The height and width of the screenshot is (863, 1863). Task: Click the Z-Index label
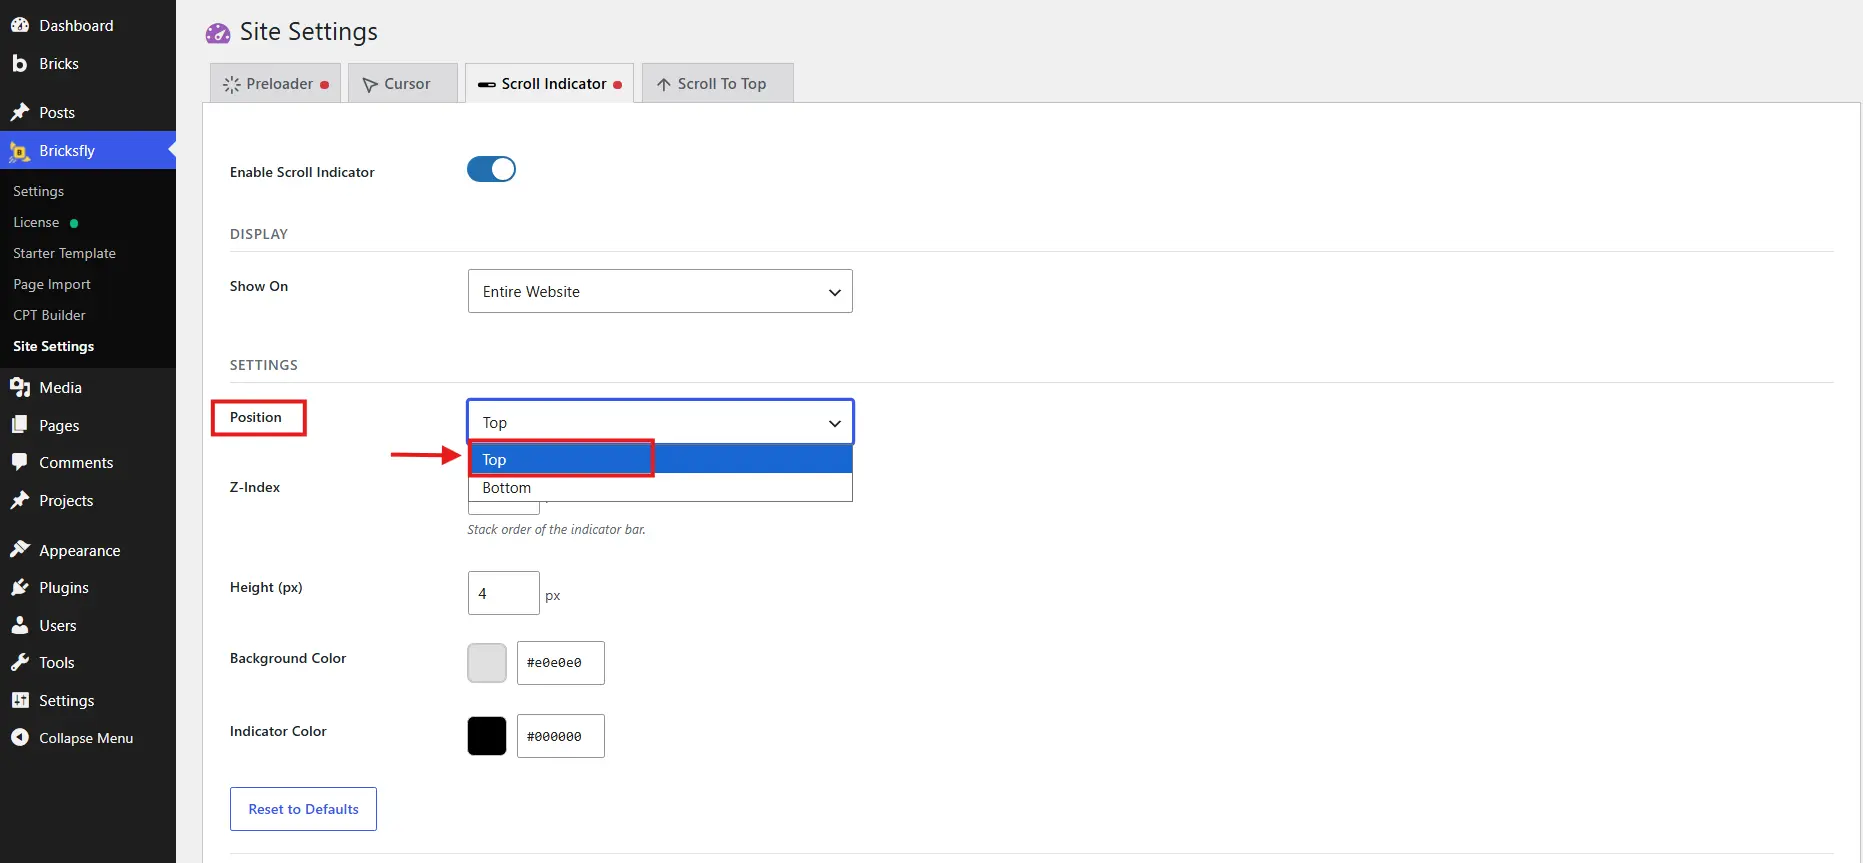tap(255, 487)
